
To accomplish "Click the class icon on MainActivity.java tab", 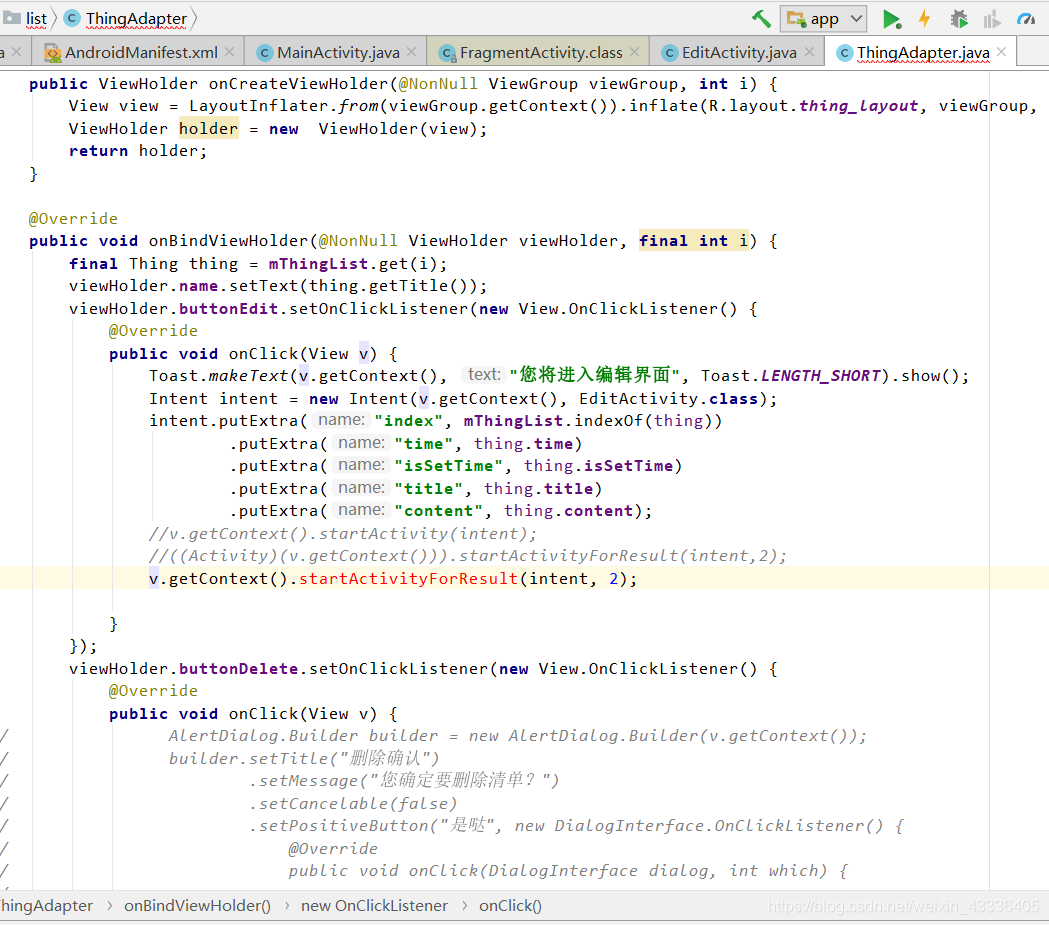I will [265, 53].
